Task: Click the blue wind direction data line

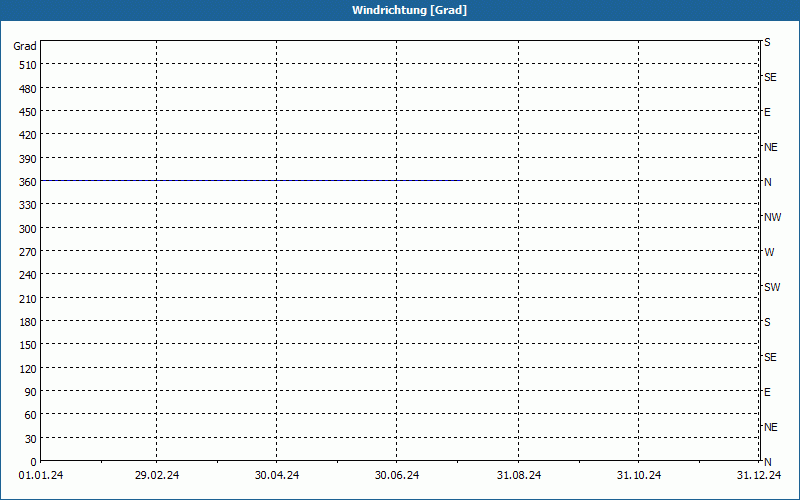Action: tap(250, 180)
